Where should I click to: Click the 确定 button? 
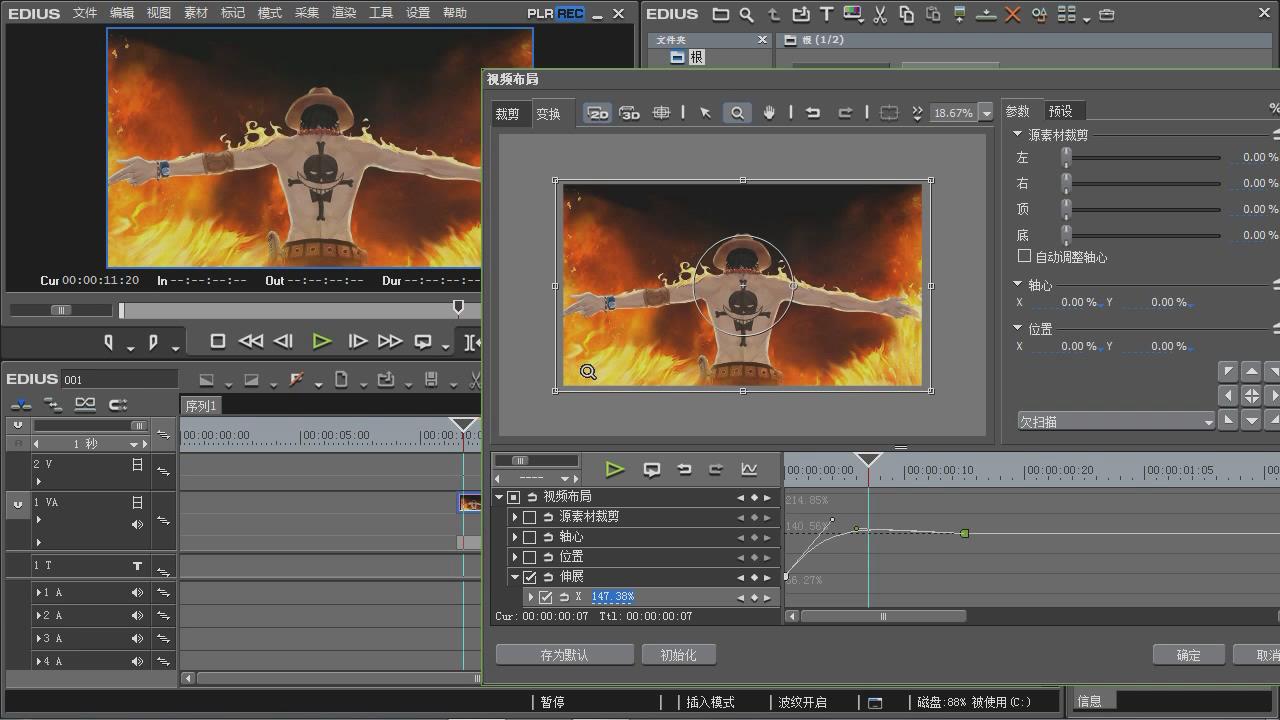pyautogui.click(x=1189, y=655)
